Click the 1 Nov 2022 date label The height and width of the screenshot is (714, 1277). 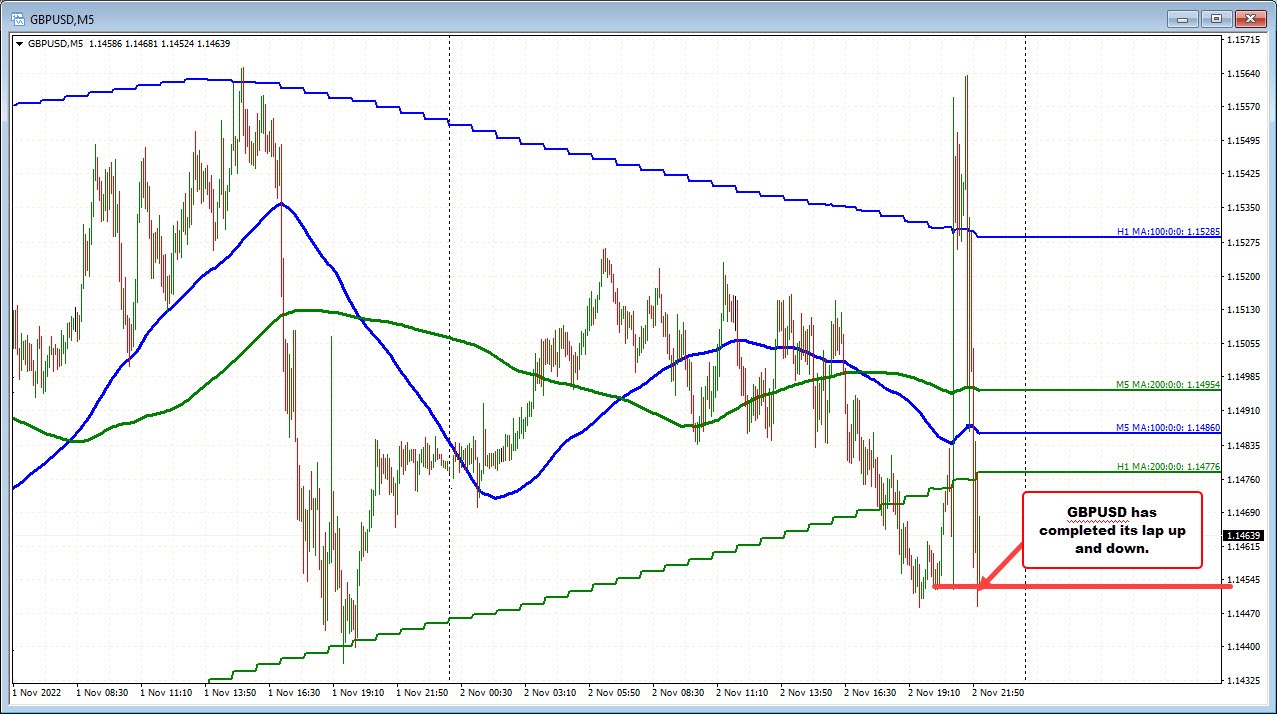point(37,691)
